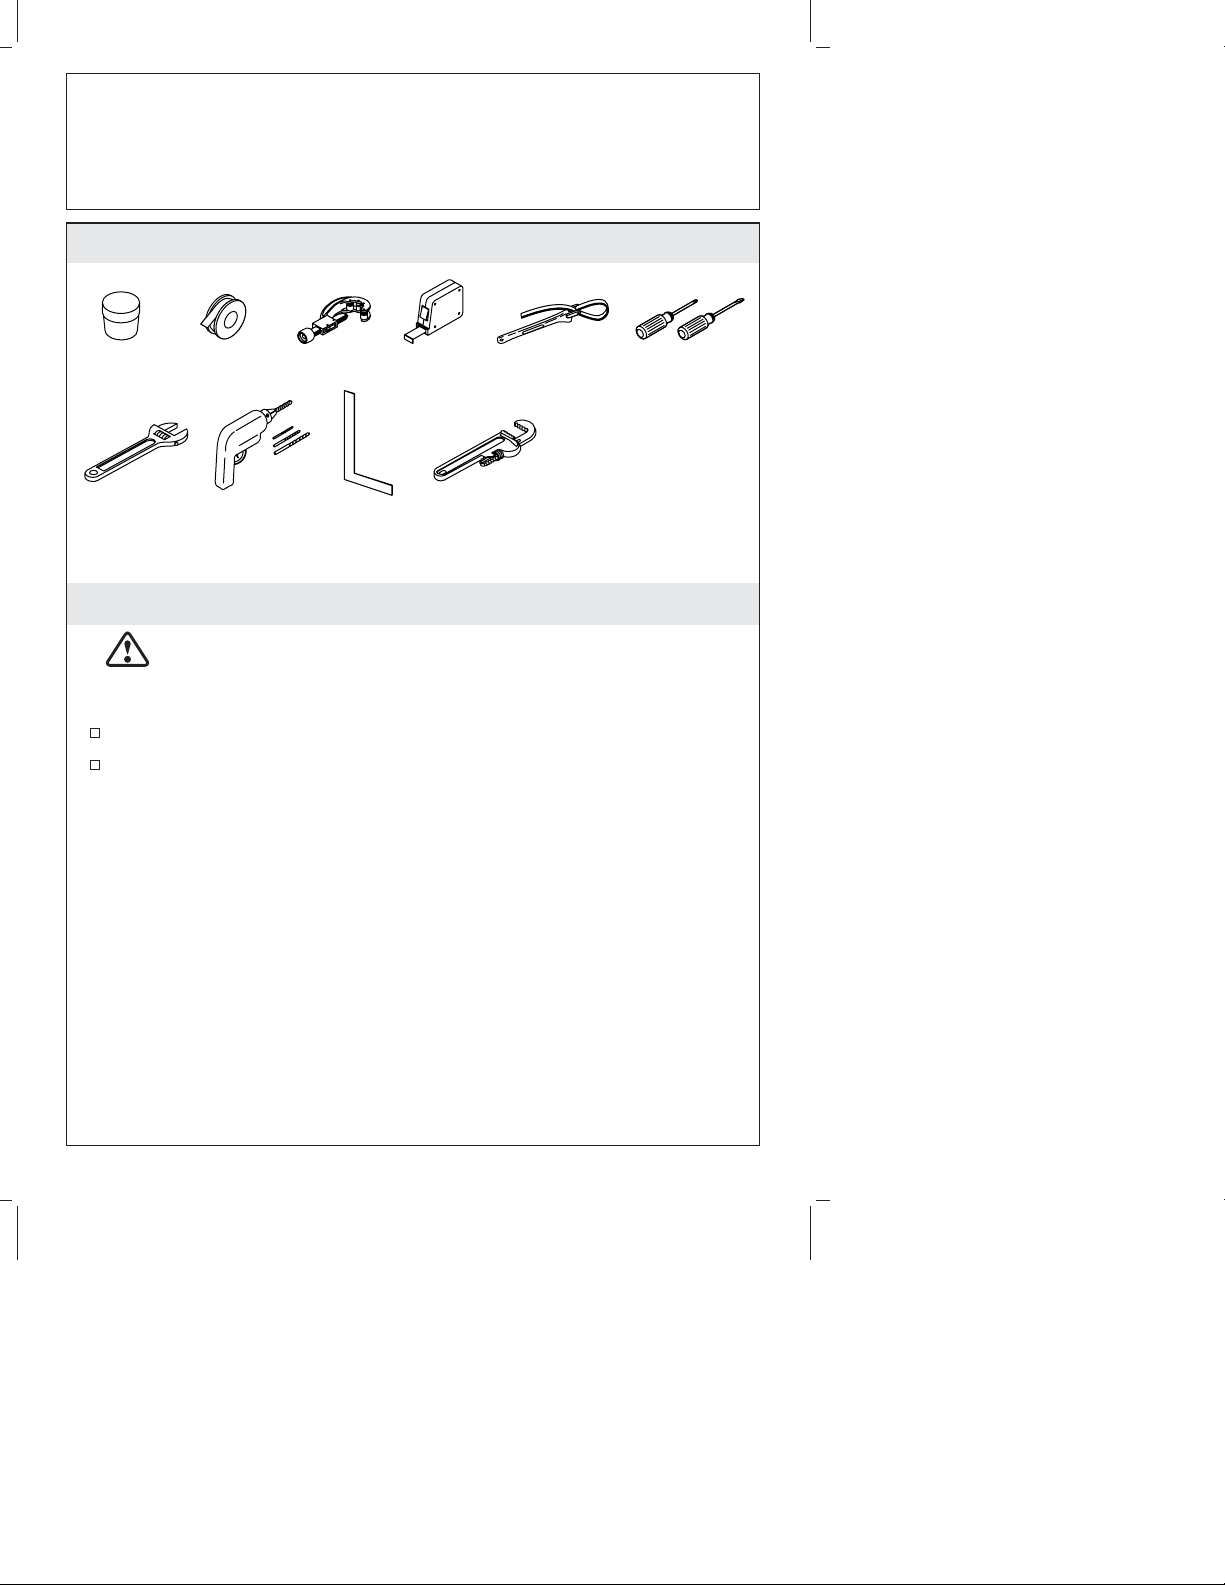Select the thread seal tape roll

point(222,316)
